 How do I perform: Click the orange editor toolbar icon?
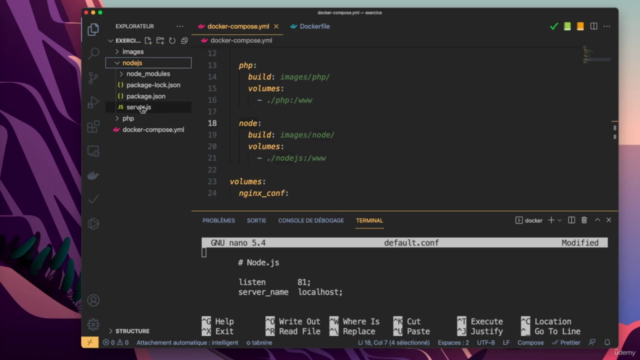point(580,27)
